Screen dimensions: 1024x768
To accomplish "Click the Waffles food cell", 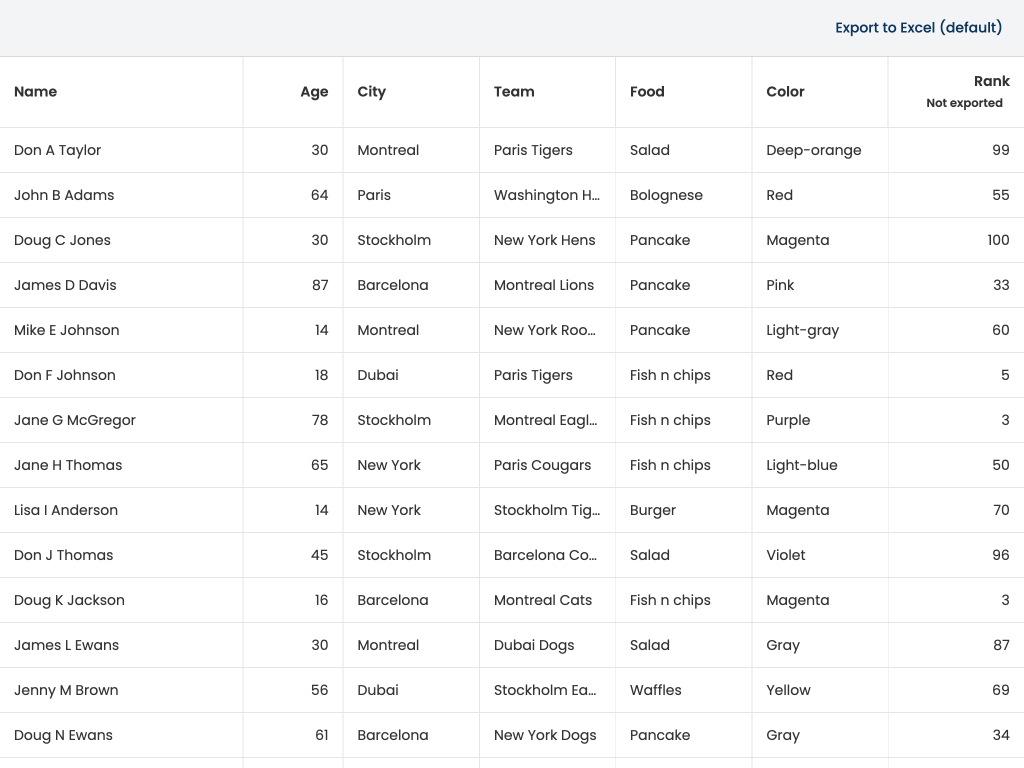I will tap(656, 690).
